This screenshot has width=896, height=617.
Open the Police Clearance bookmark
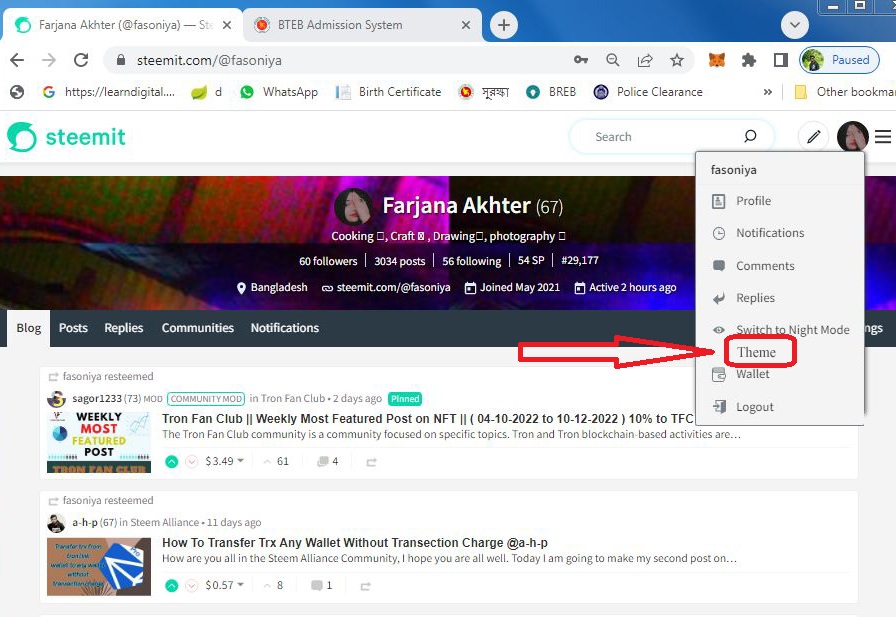(648, 92)
